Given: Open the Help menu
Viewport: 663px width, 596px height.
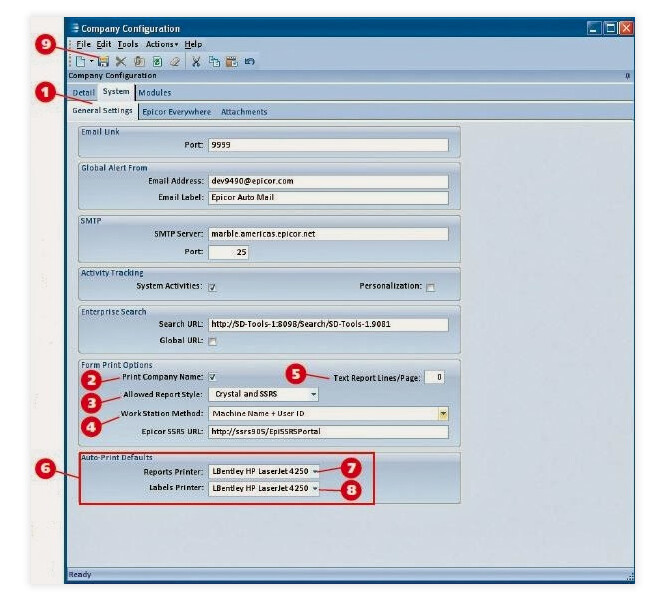Looking at the screenshot, I should pos(193,44).
